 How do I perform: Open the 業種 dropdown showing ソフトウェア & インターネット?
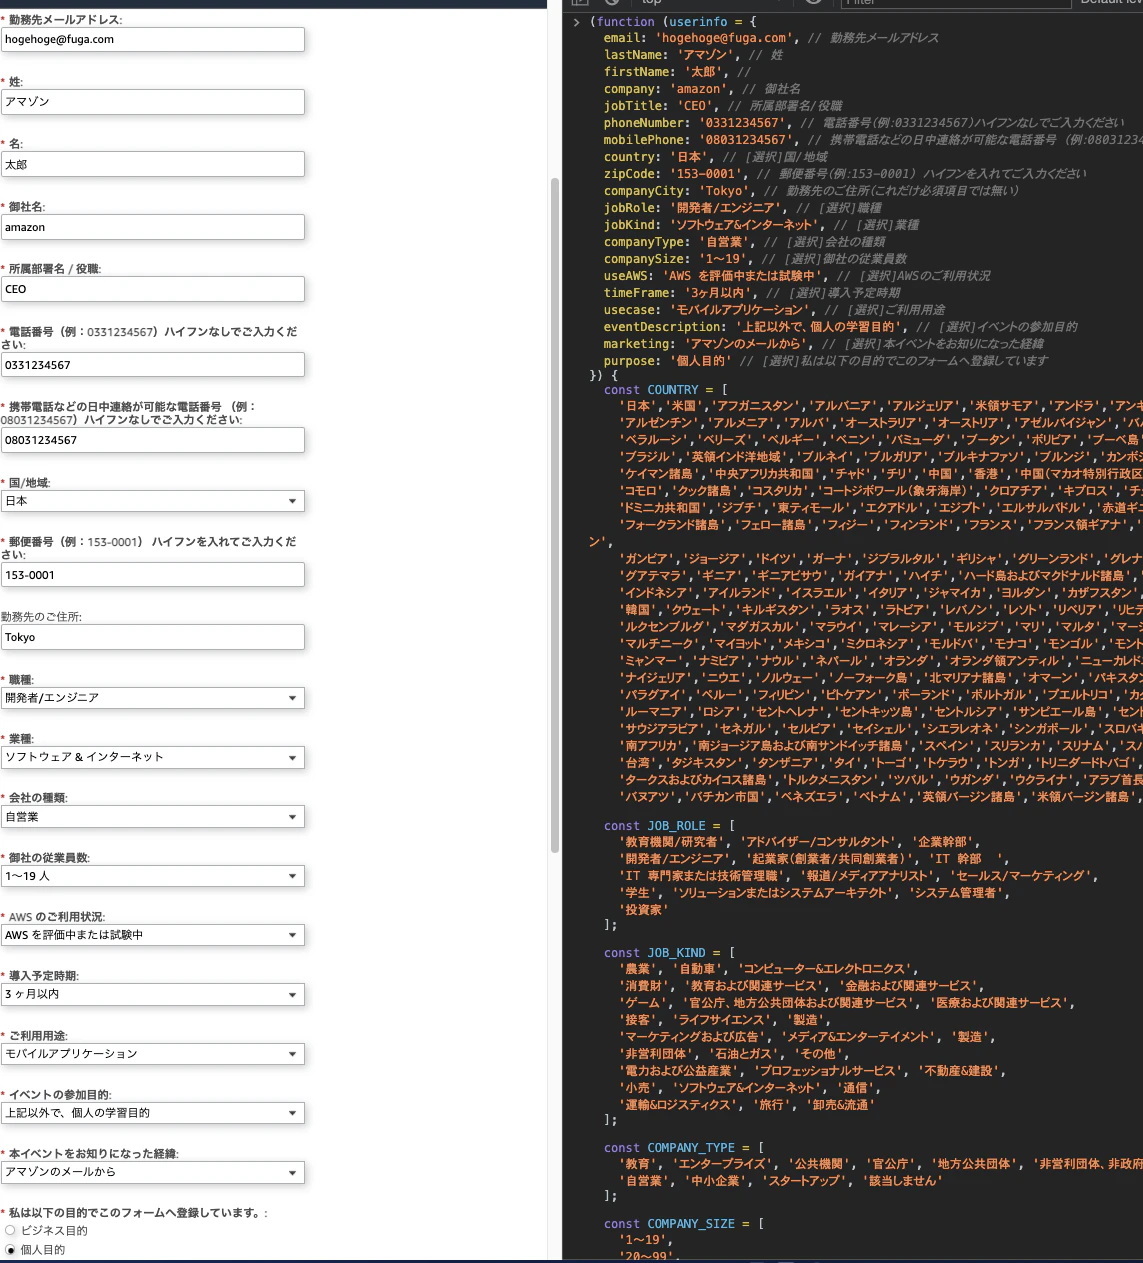pos(152,757)
